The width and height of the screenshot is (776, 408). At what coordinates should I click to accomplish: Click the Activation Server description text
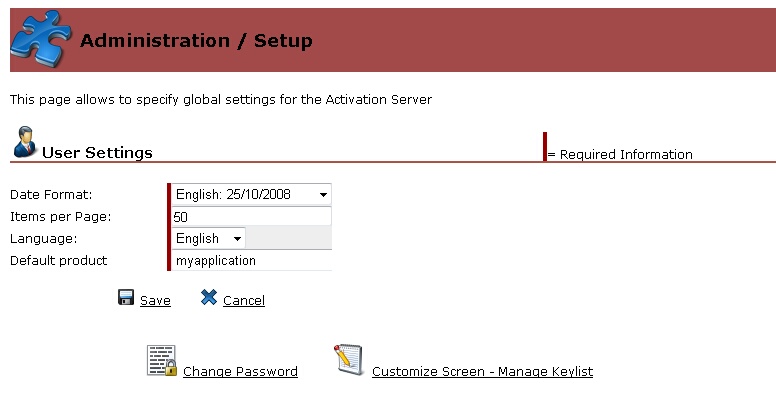pos(220,100)
